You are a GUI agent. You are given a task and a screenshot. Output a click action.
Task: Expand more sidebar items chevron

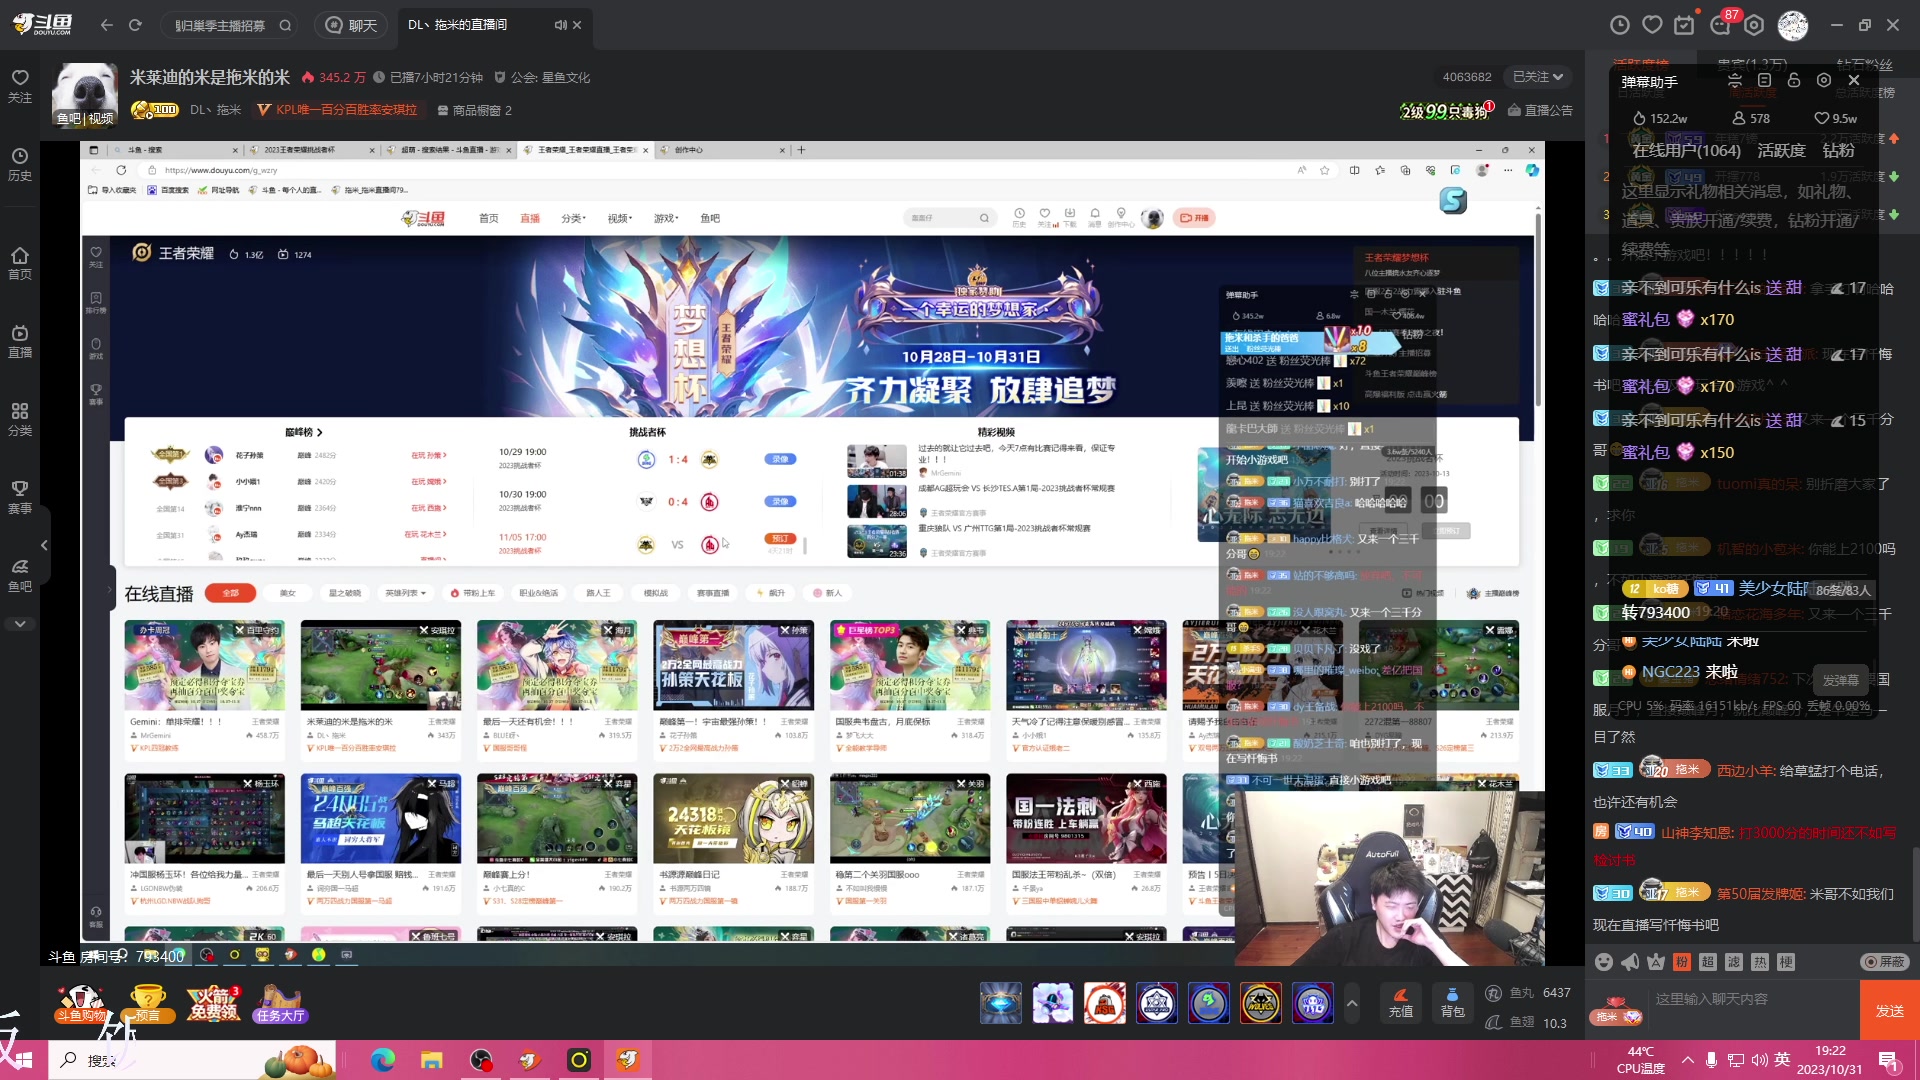[20, 624]
